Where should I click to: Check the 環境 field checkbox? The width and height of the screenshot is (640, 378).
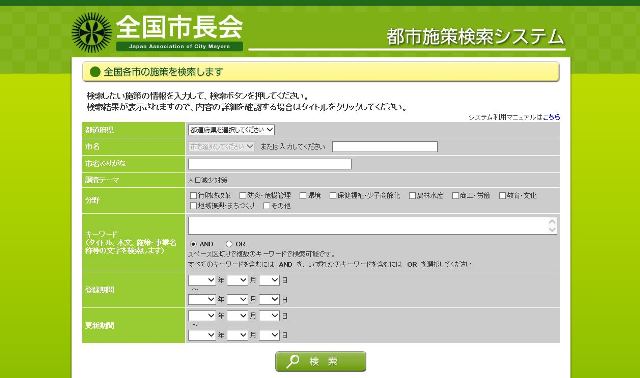302,196
